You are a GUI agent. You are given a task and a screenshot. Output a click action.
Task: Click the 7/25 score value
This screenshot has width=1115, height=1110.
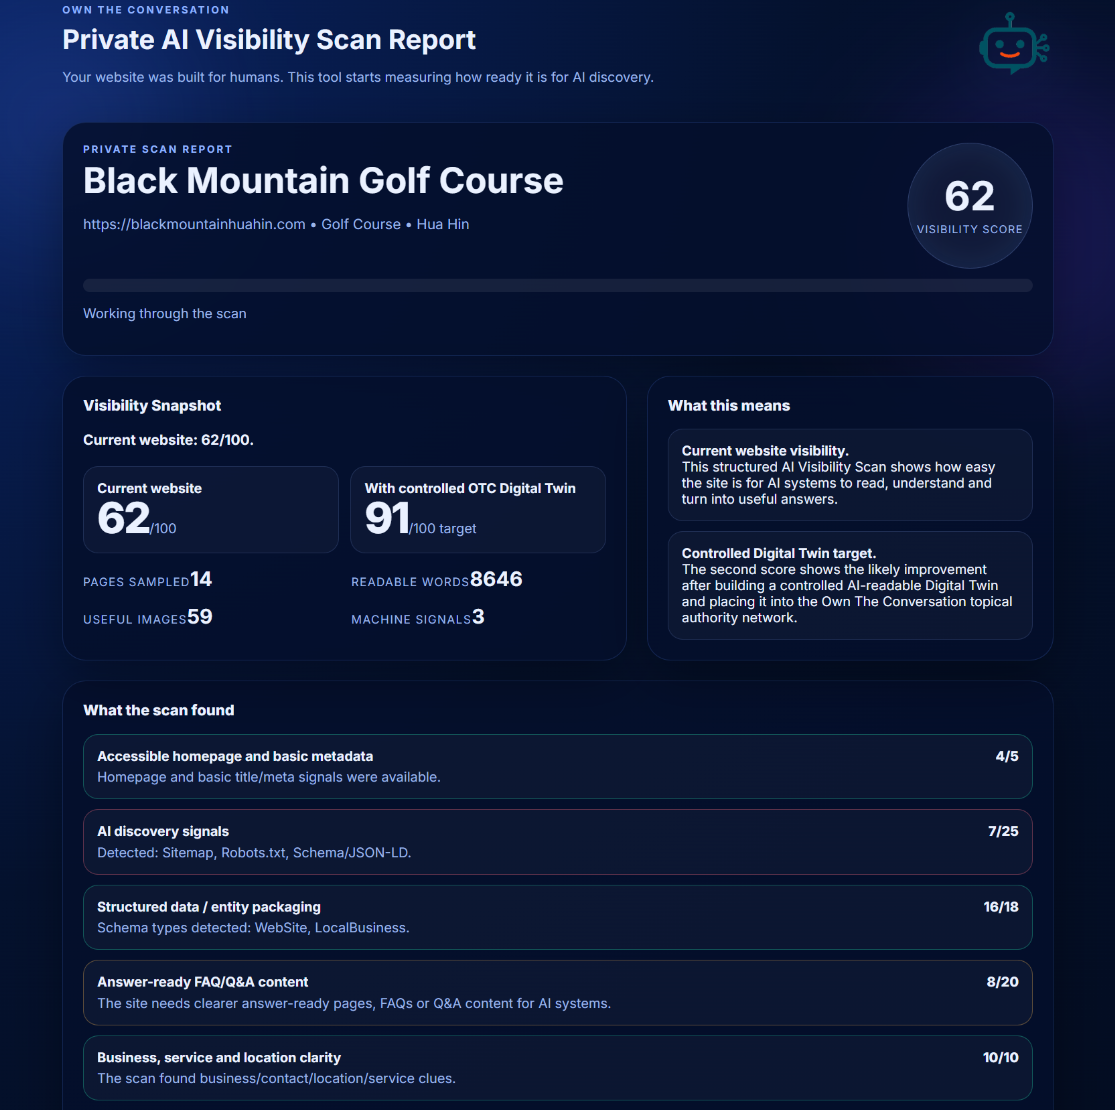(1003, 831)
